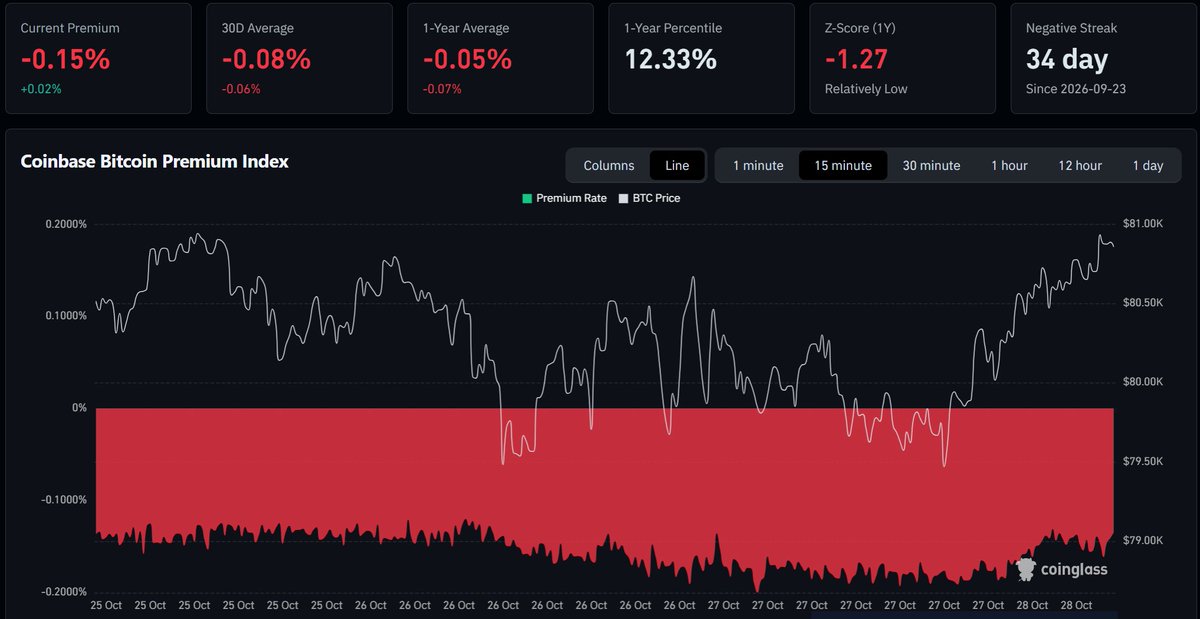Click the $79.00K right axis label
Image resolution: width=1200 pixels, height=619 pixels.
click(x=1142, y=541)
